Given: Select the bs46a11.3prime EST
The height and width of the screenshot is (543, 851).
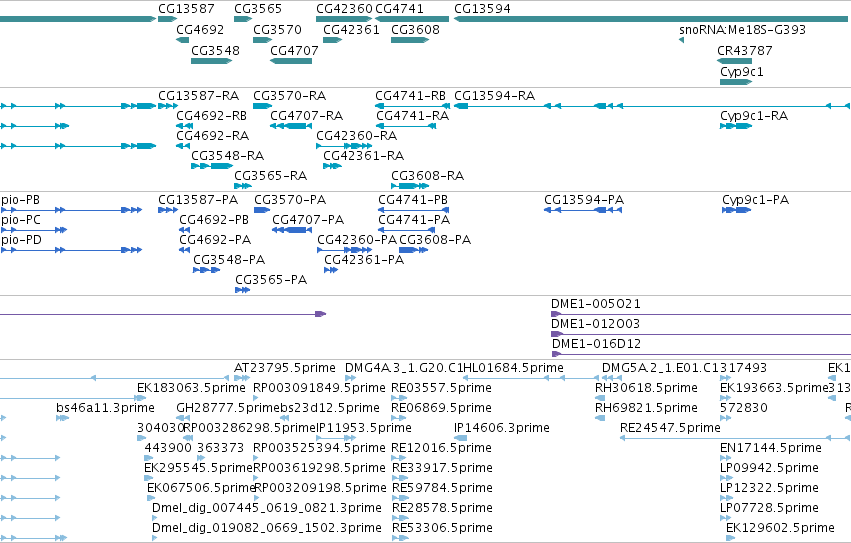Looking at the screenshot, I should pyautogui.click(x=62, y=418).
